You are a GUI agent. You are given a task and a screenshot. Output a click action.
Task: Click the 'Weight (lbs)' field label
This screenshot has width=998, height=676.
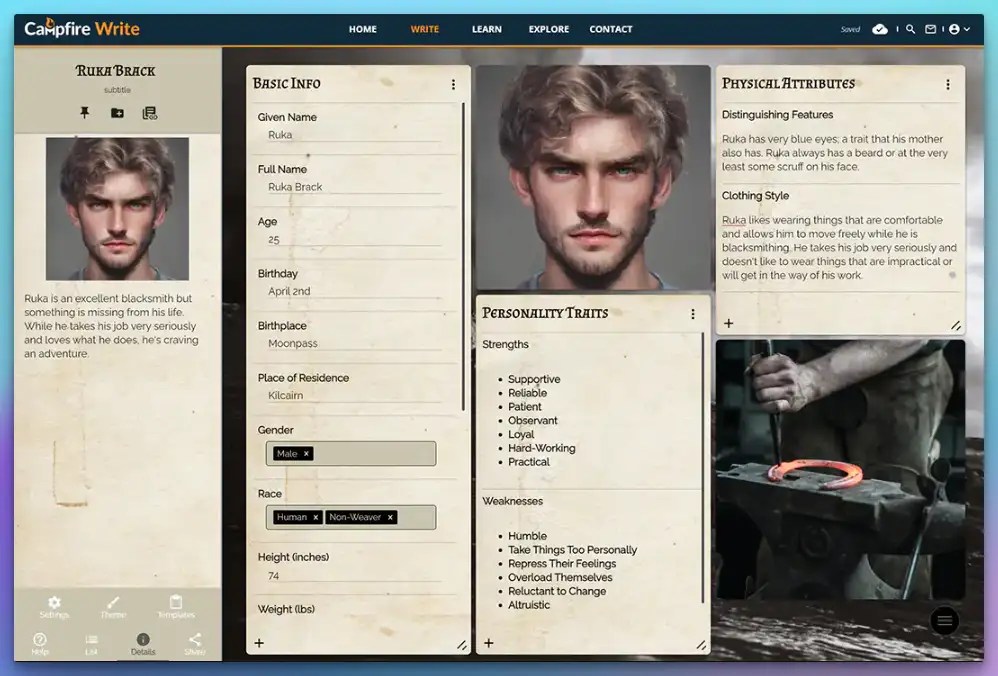[x=286, y=609]
